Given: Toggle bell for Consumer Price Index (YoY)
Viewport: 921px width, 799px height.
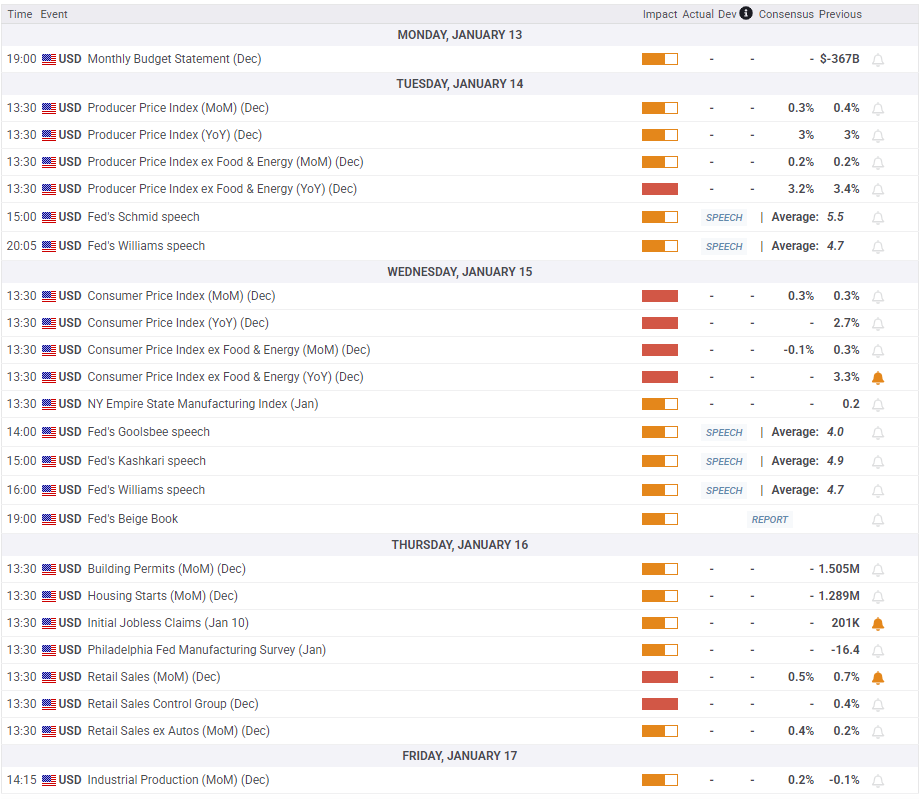Looking at the screenshot, I should point(878,324).
